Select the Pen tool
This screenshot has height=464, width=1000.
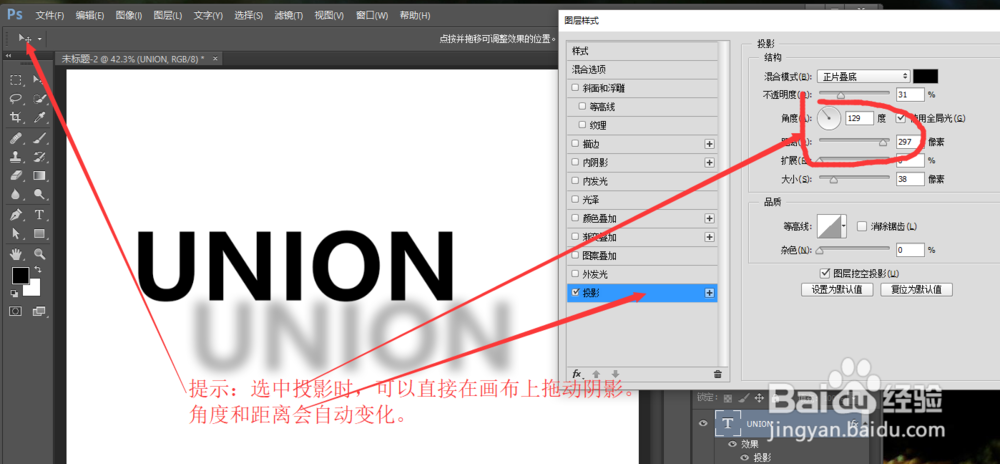tap(16, 215)
